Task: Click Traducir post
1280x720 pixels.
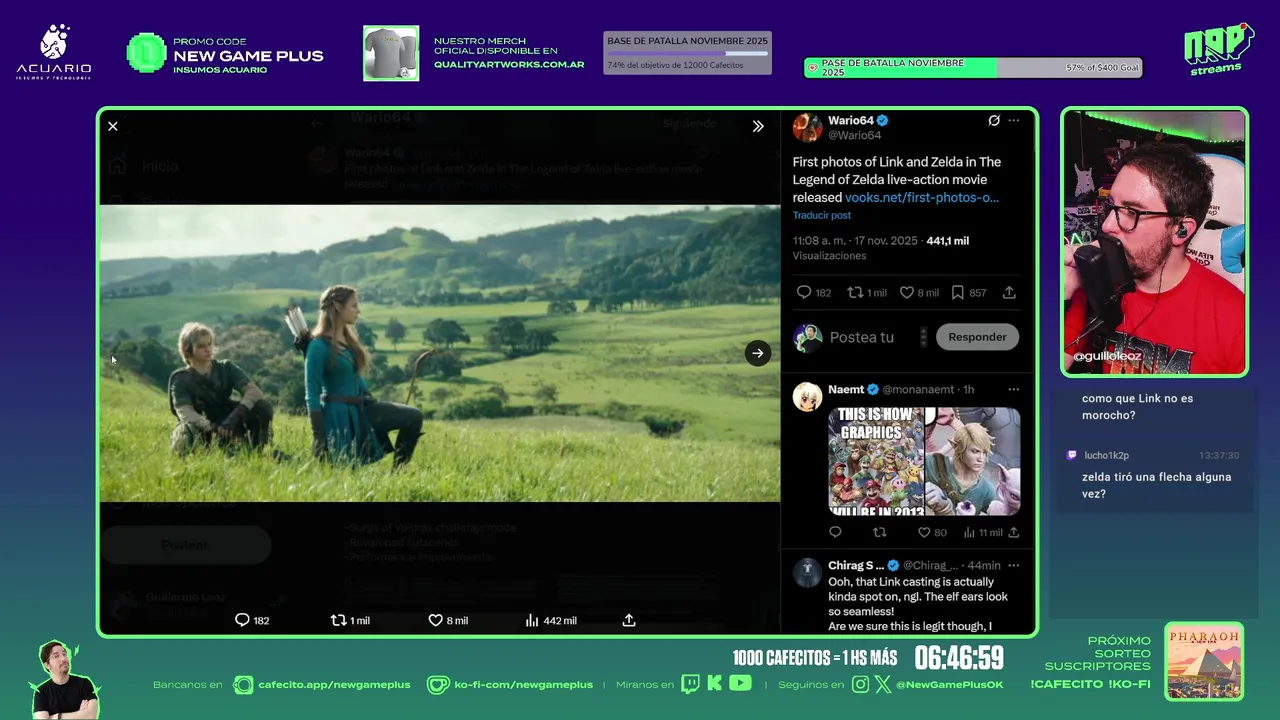Action: point(822,215)
